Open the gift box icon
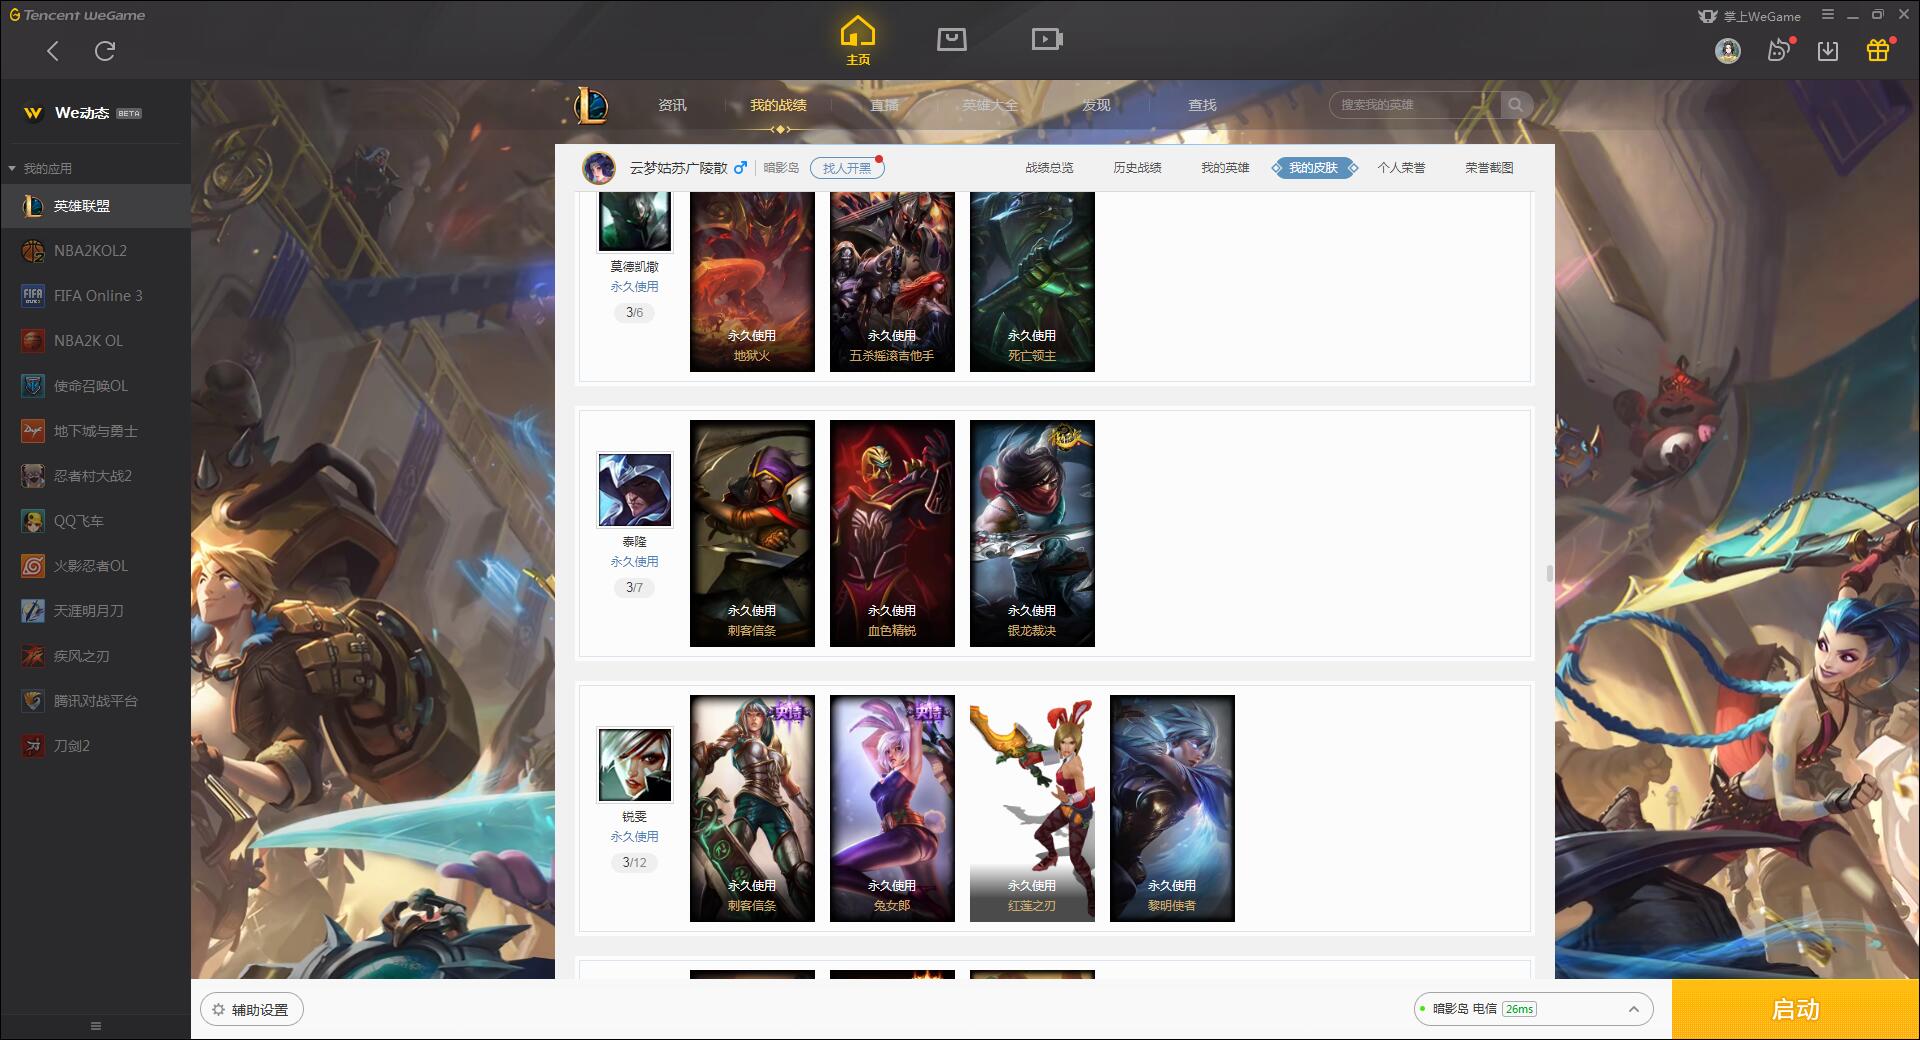Screen dimensions: 1920x1040 click(1878, 50)
